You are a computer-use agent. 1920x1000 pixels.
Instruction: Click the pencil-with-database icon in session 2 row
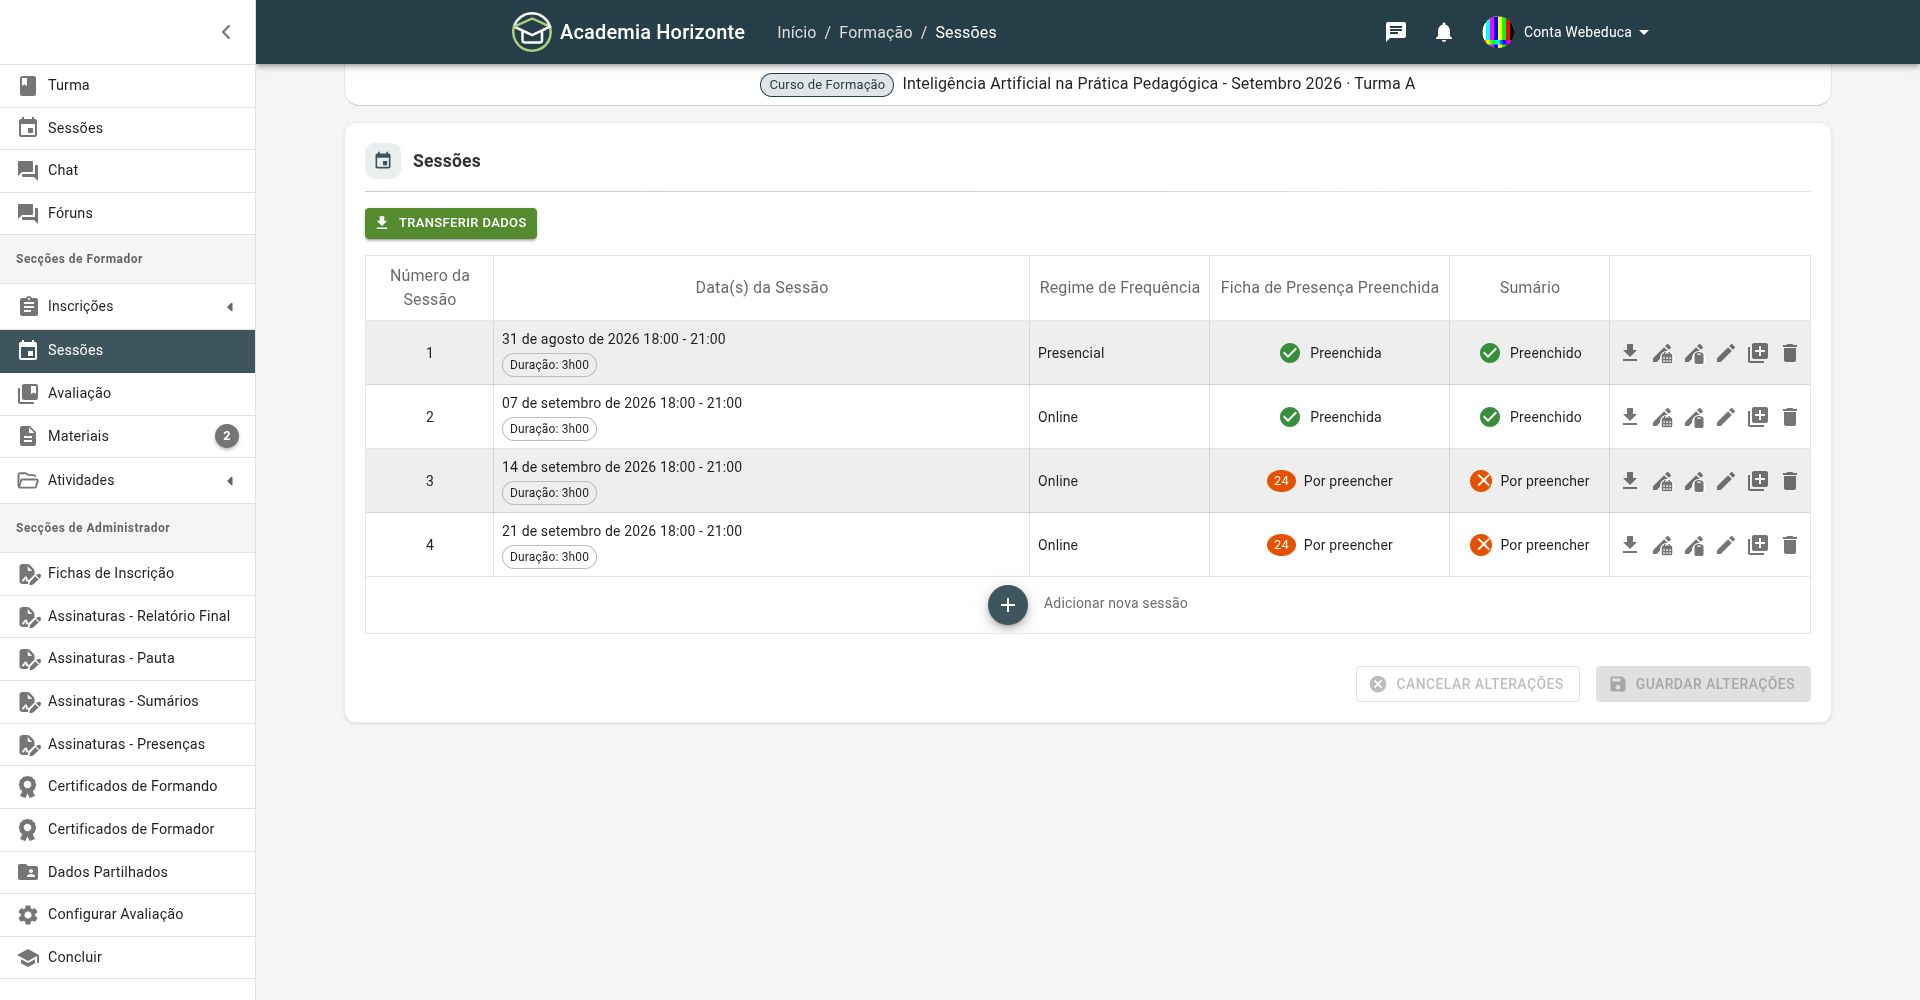tap(1694, 417)
